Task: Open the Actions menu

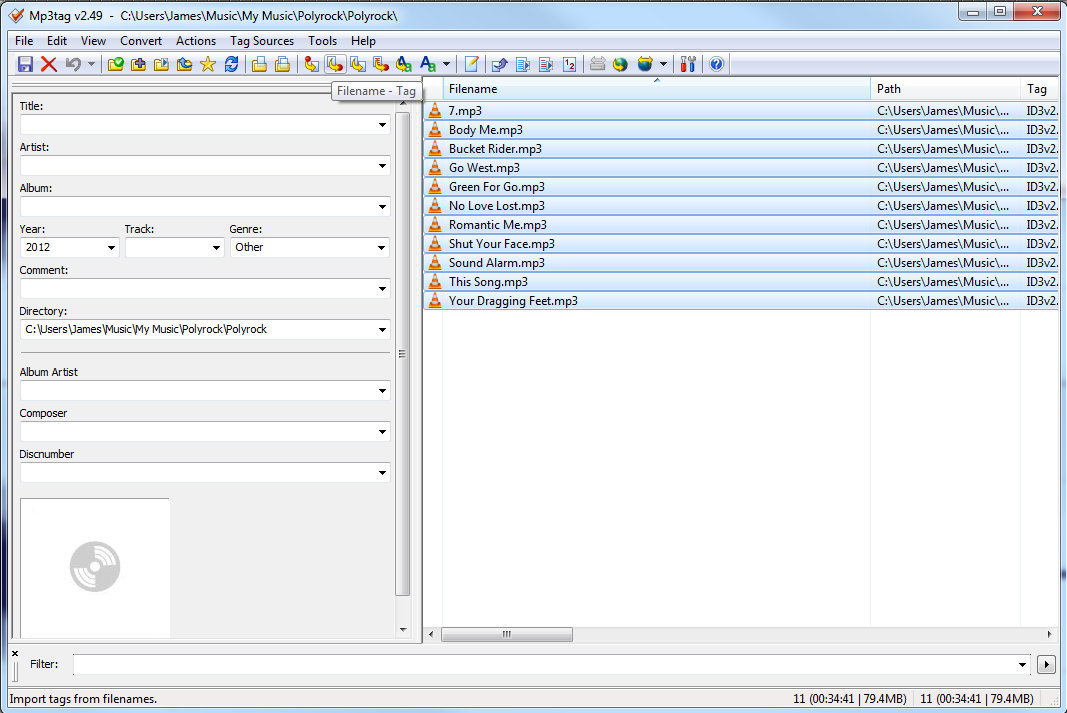Action: tap(196, 41)
